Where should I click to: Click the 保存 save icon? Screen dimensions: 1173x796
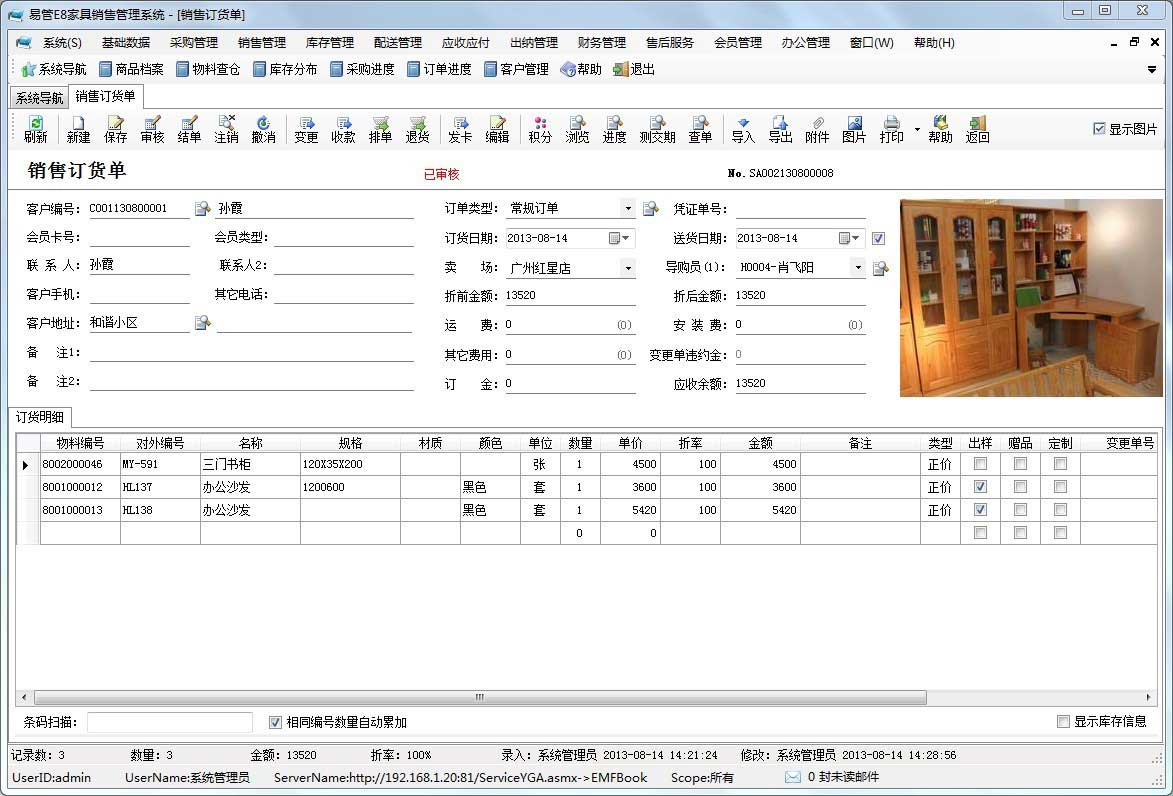[x=115, y=129]
